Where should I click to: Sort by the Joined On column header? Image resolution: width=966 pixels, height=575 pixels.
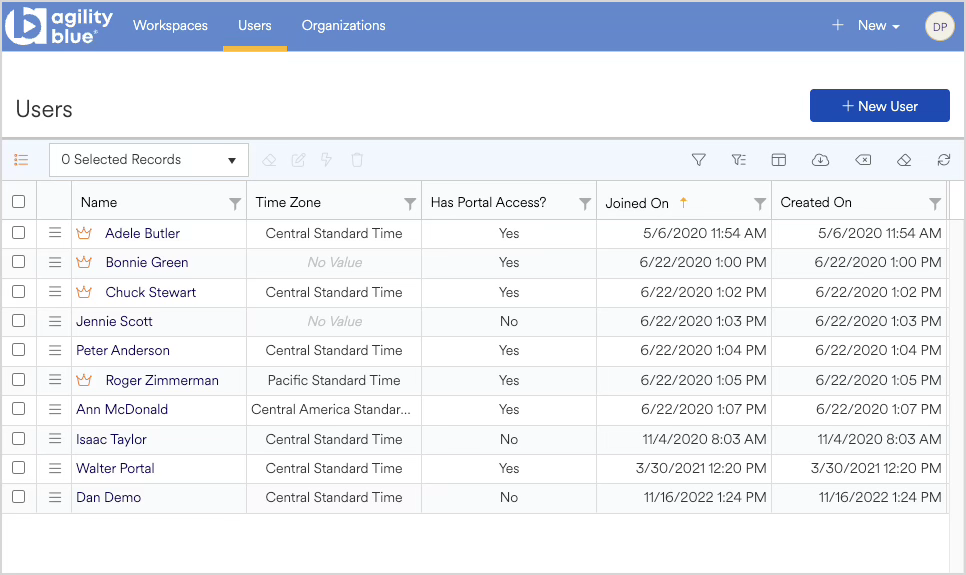click(x=637, y=203)
